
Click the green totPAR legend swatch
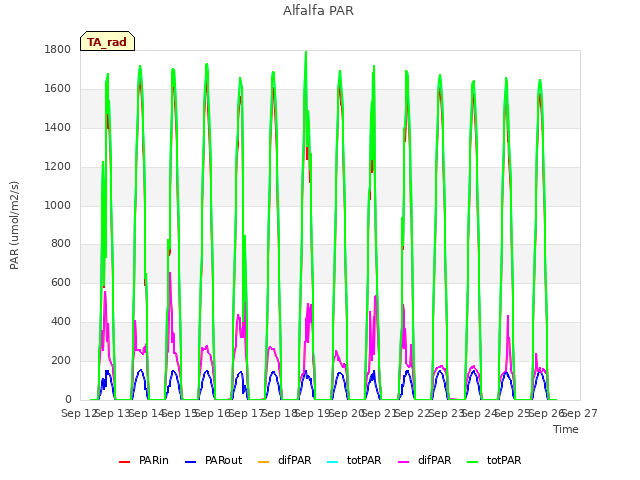(473, 462)
